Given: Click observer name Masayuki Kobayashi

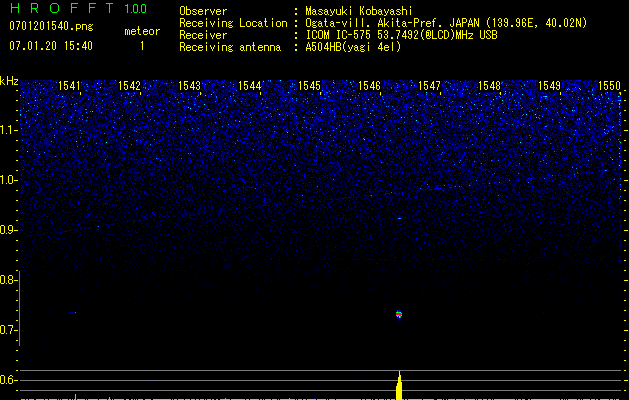Looking at the screenshot, I should 368,12.
